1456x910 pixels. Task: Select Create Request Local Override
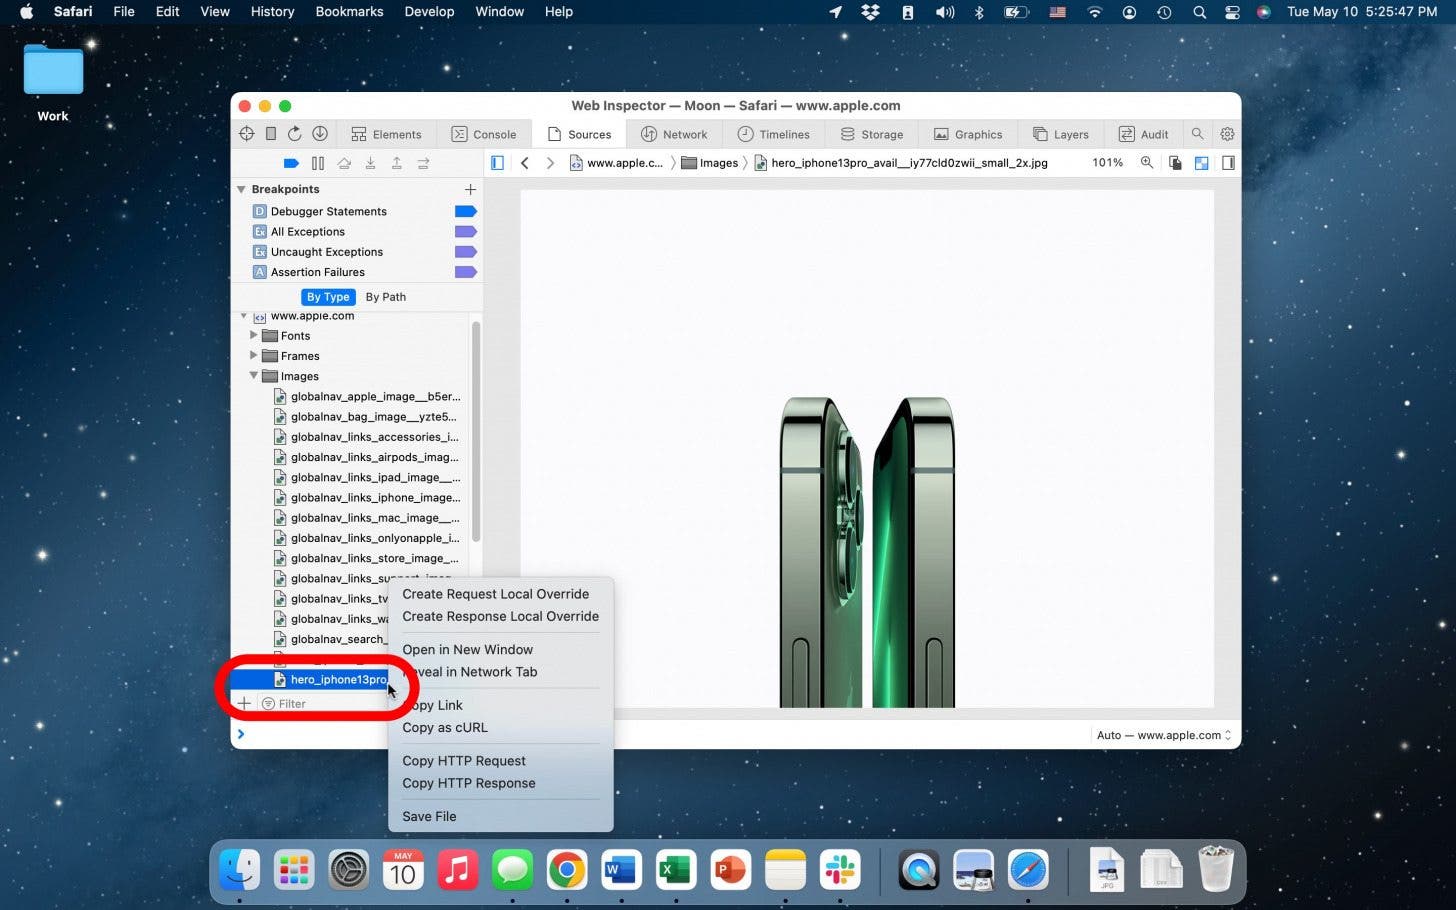pos(496,593)
